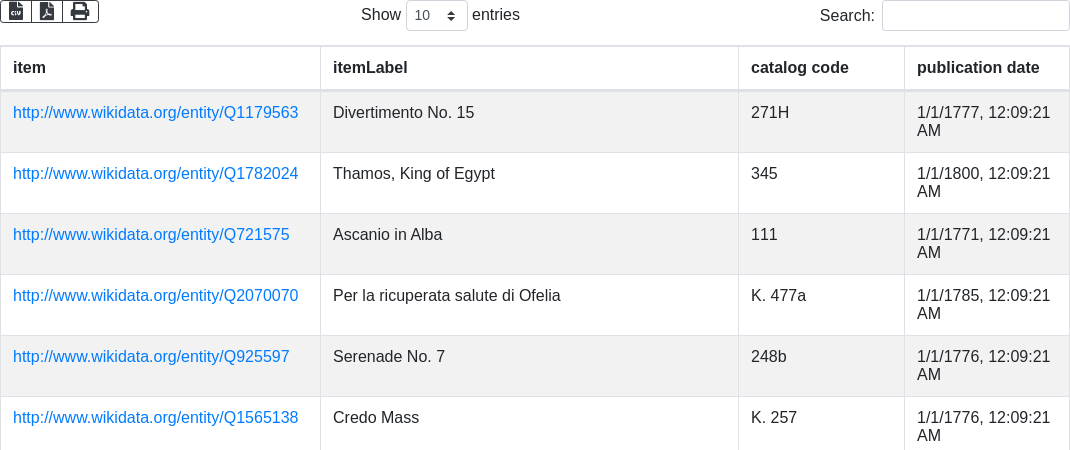Open the entries-per-page dropdown

pos(436,16)
